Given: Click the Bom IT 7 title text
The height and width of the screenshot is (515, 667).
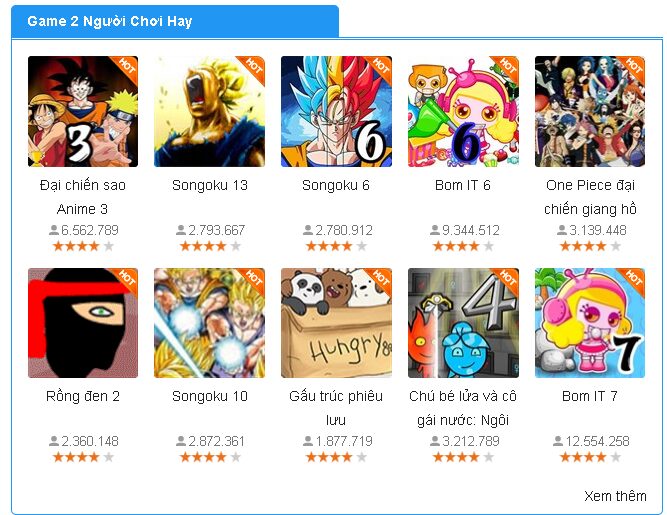Looking at the screenshot, I should tap(590, 396).
